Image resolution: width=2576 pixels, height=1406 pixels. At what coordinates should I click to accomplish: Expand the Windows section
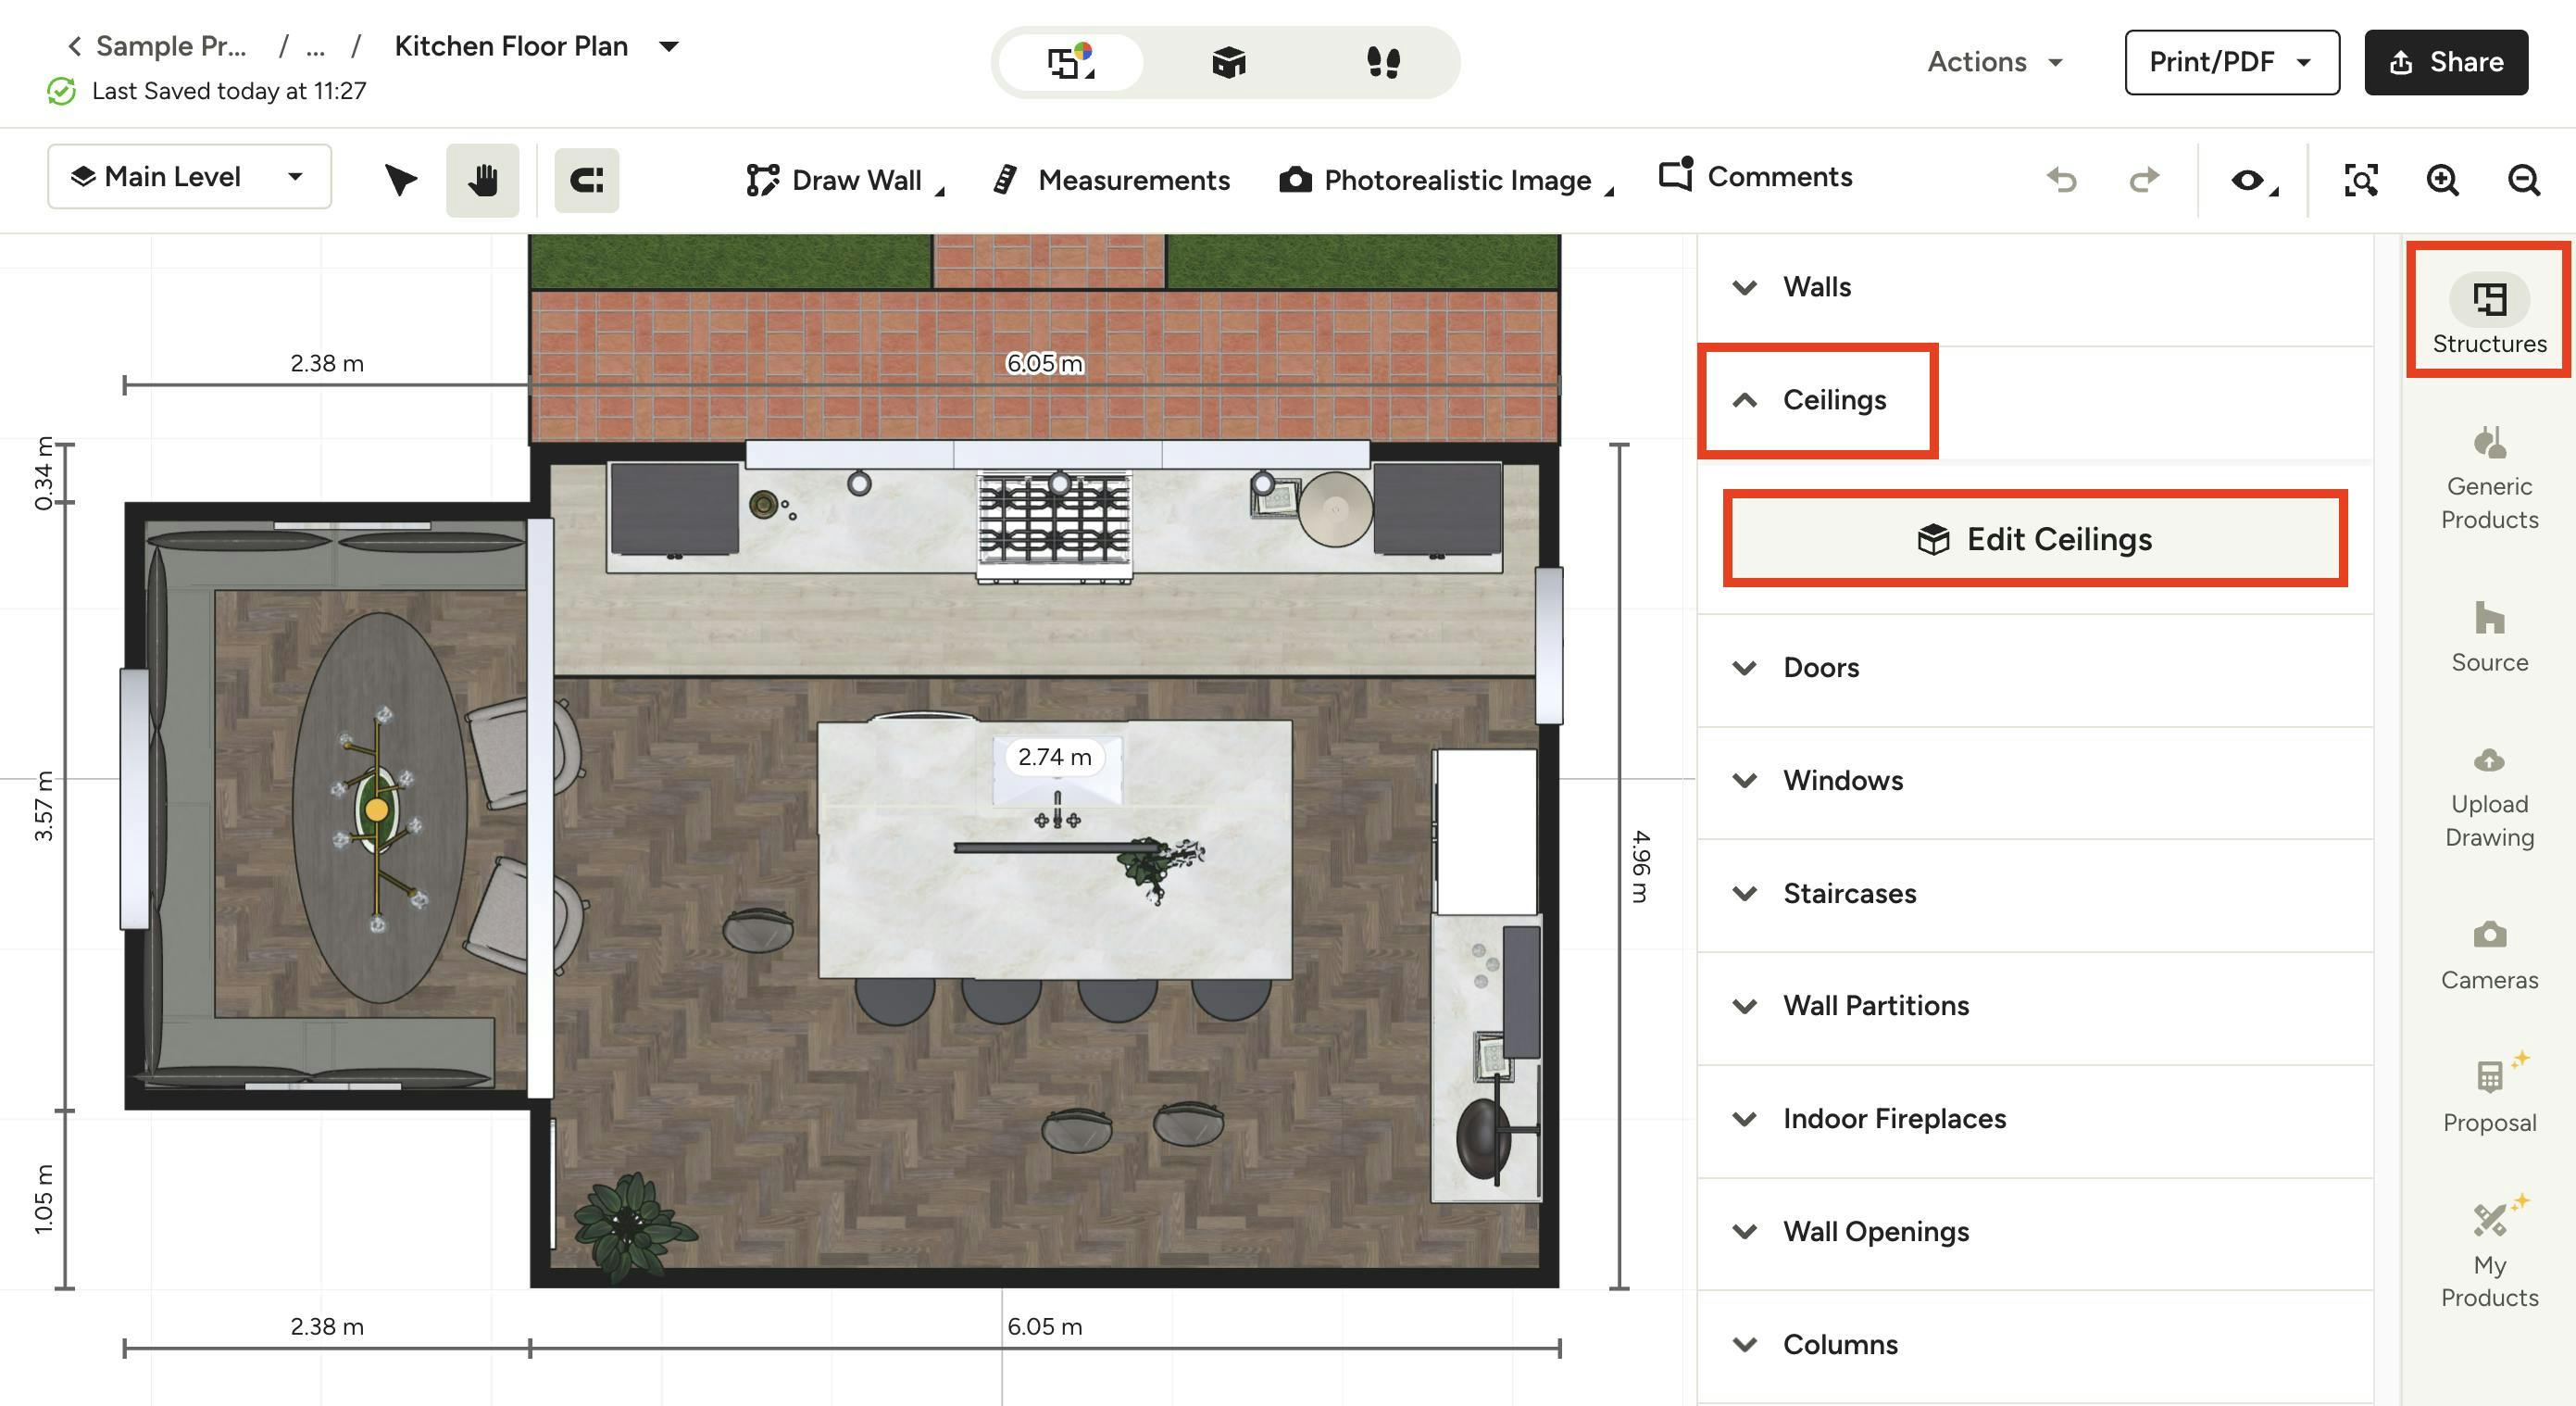pyautogui.click(x=2035, y=781)
